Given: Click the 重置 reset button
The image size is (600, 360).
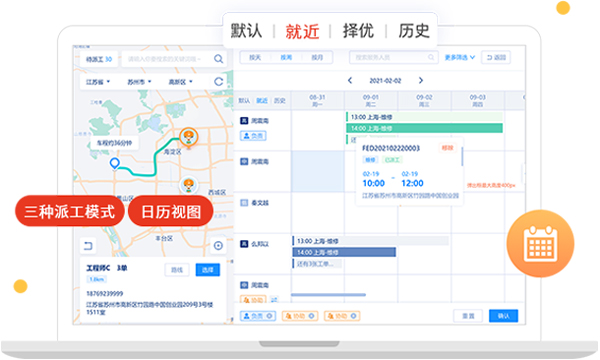Looking at the screenshot, I should [468, 316].
